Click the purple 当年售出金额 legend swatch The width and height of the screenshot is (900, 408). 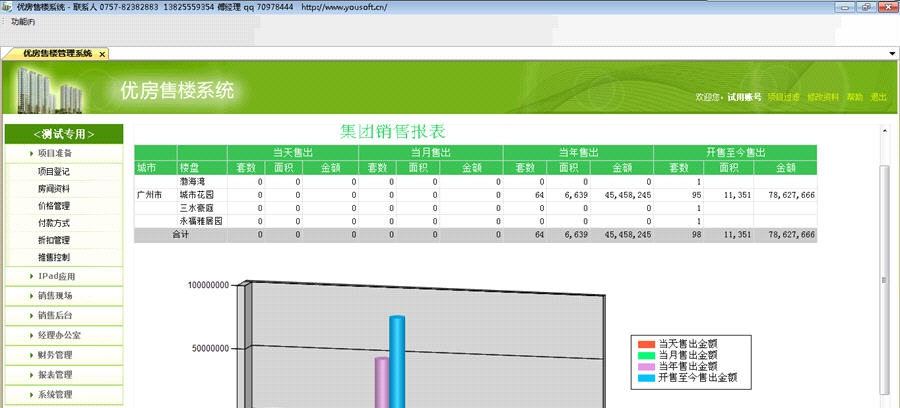[x=646, y=366]
